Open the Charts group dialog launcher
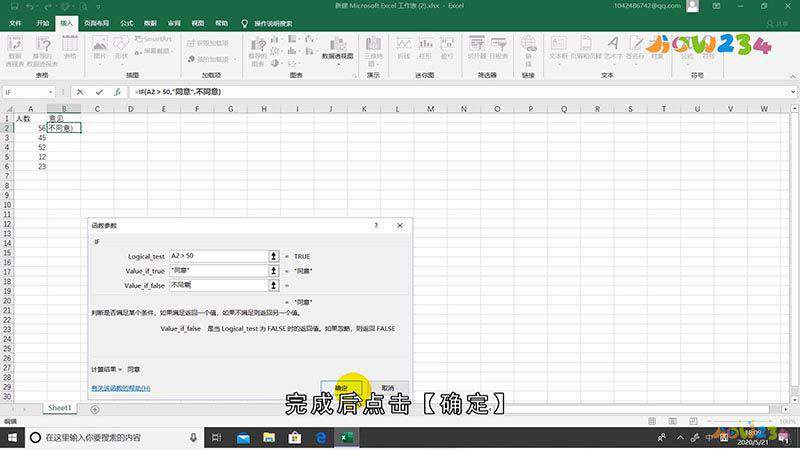The height and width of the screenshot is (450, 800). [354, 76]
